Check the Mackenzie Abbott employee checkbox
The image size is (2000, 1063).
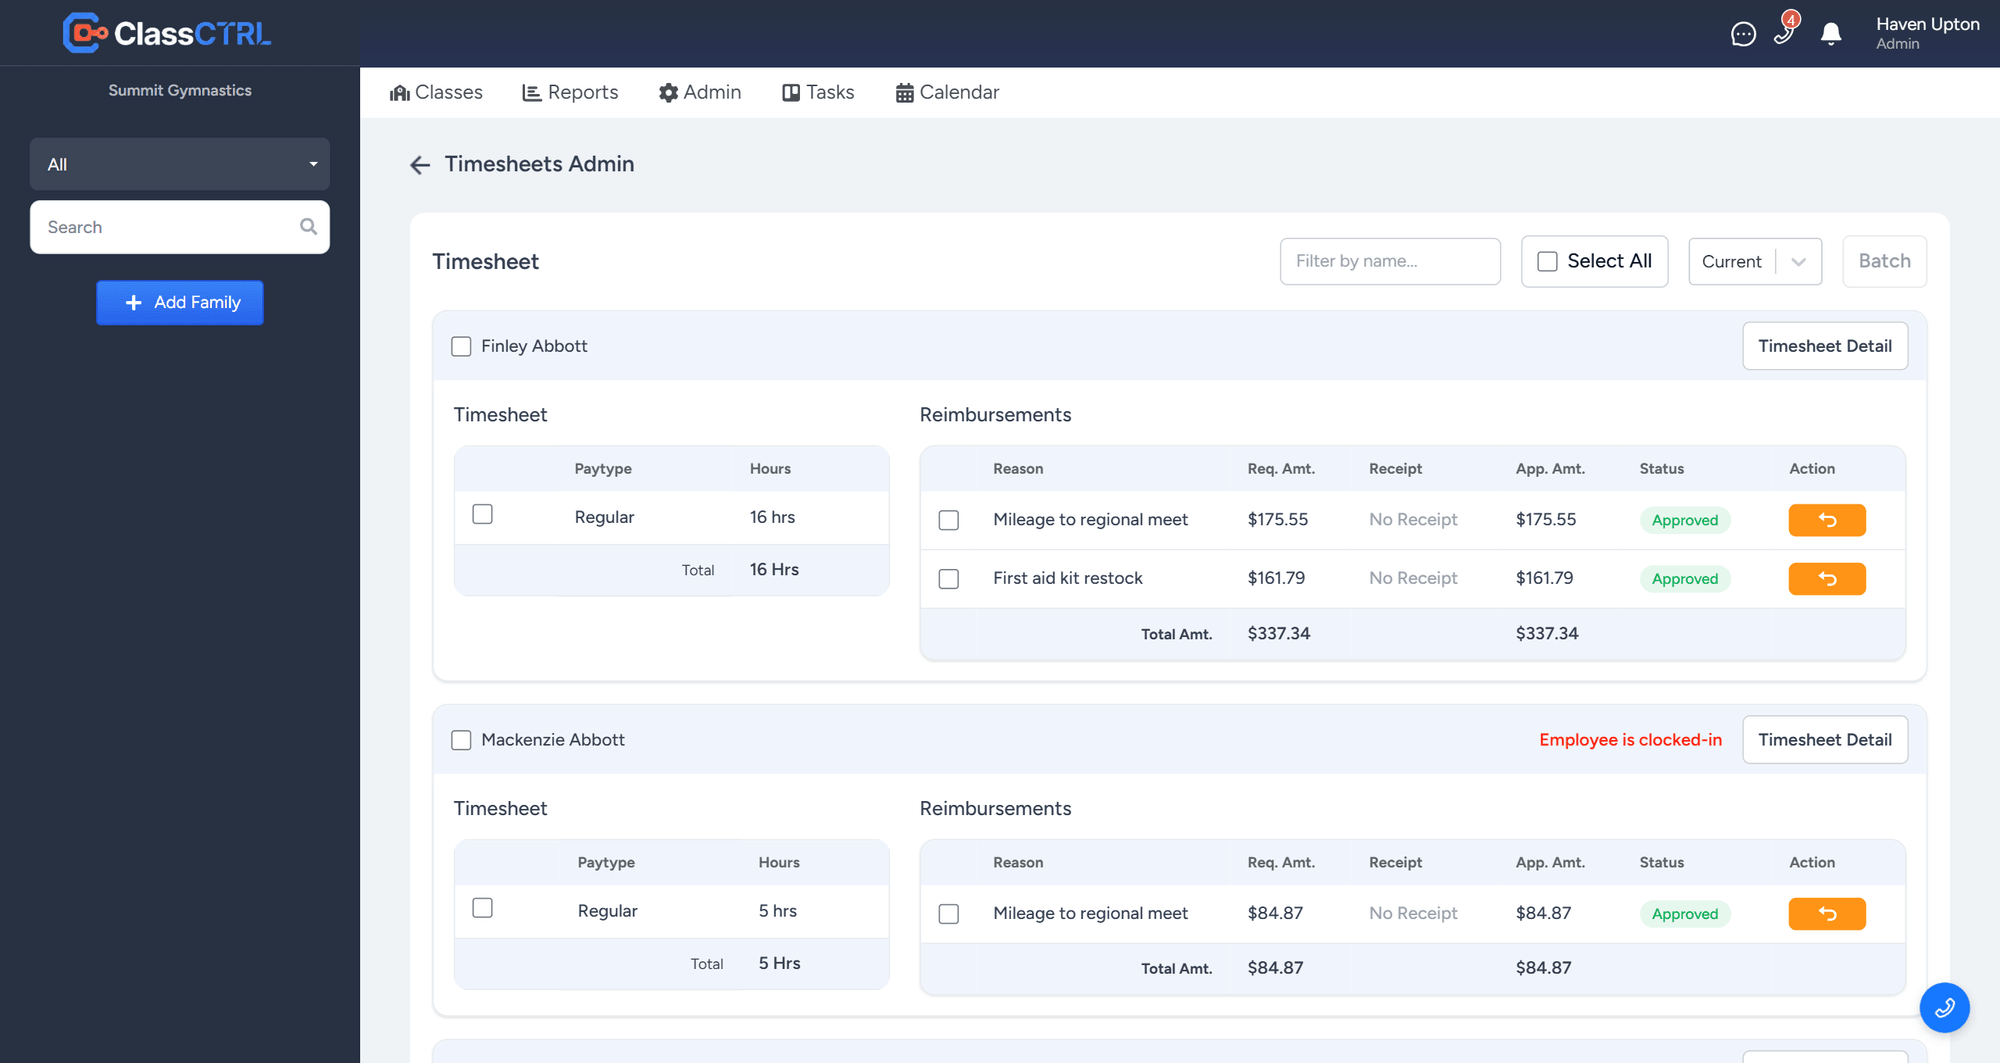(461, 740)
